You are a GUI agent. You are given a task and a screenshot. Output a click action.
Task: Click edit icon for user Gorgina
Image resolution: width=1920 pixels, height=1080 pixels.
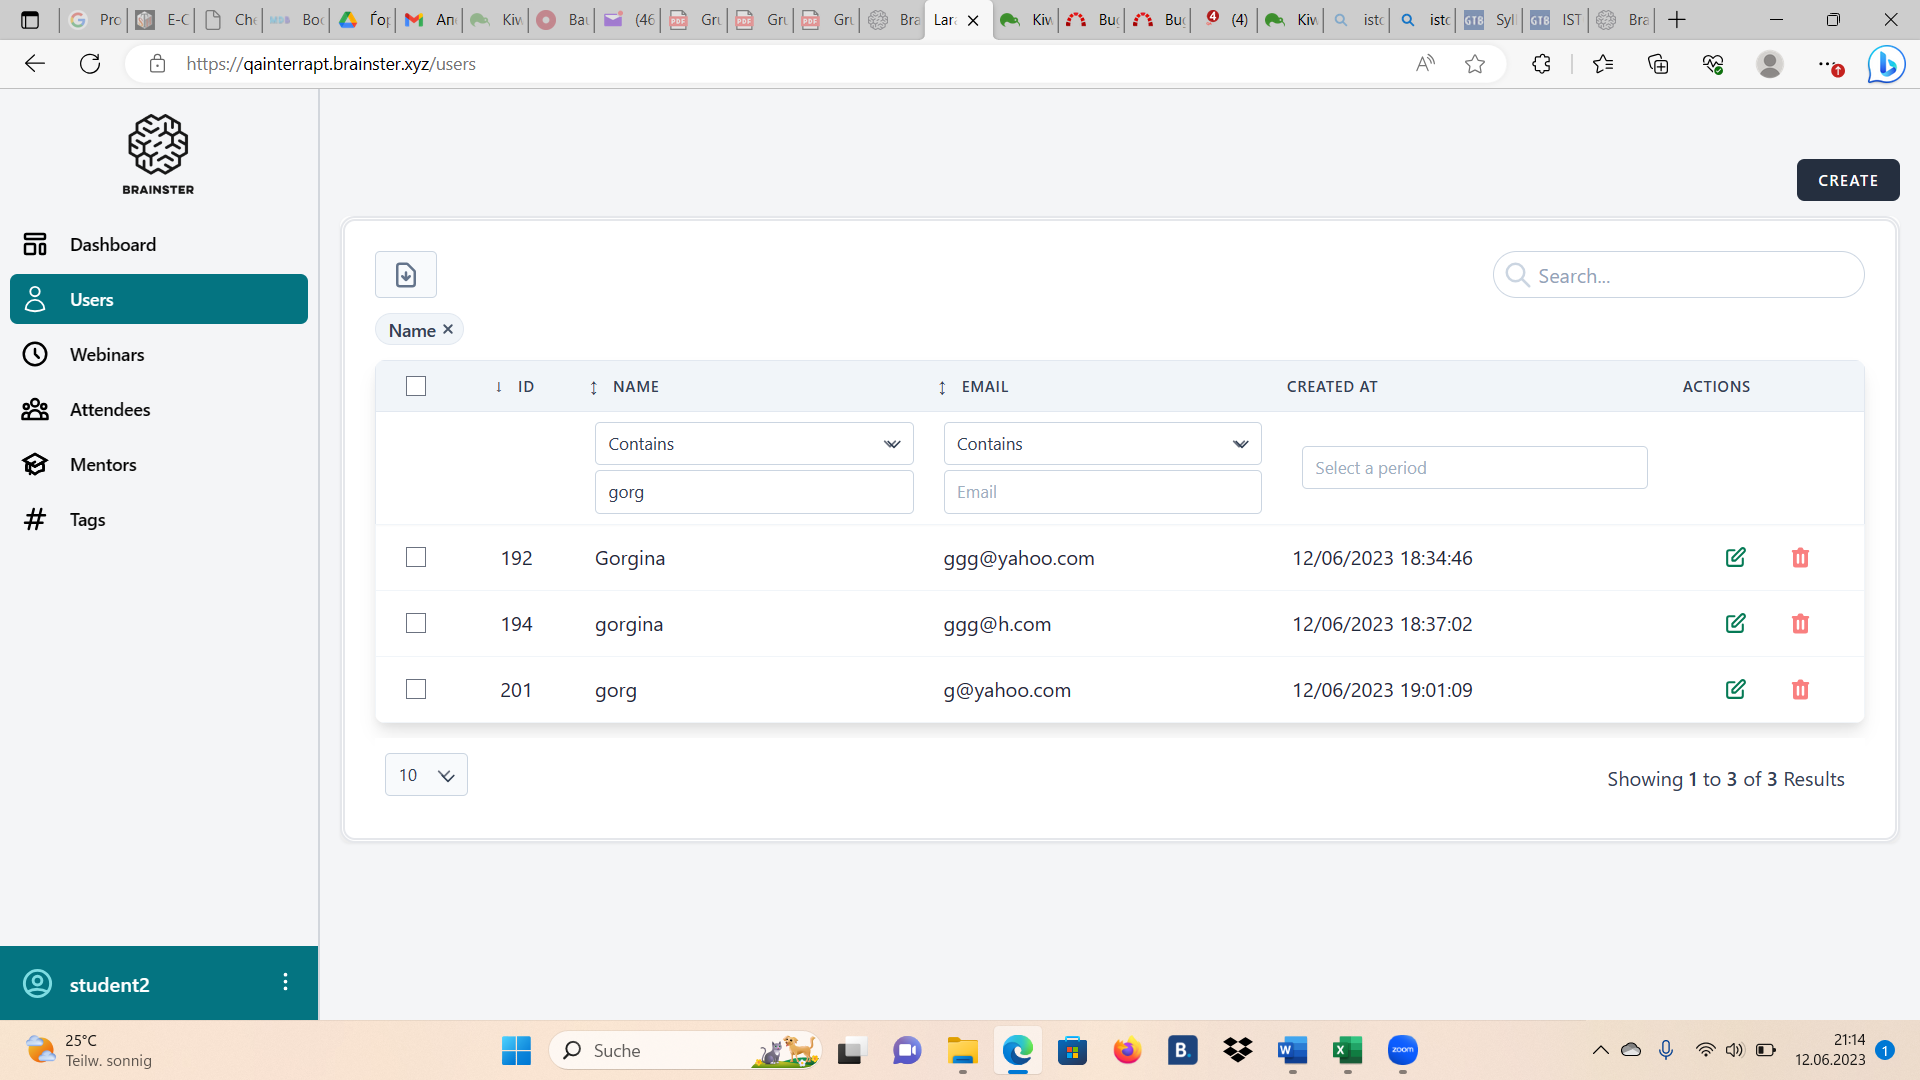(1735, 558)
